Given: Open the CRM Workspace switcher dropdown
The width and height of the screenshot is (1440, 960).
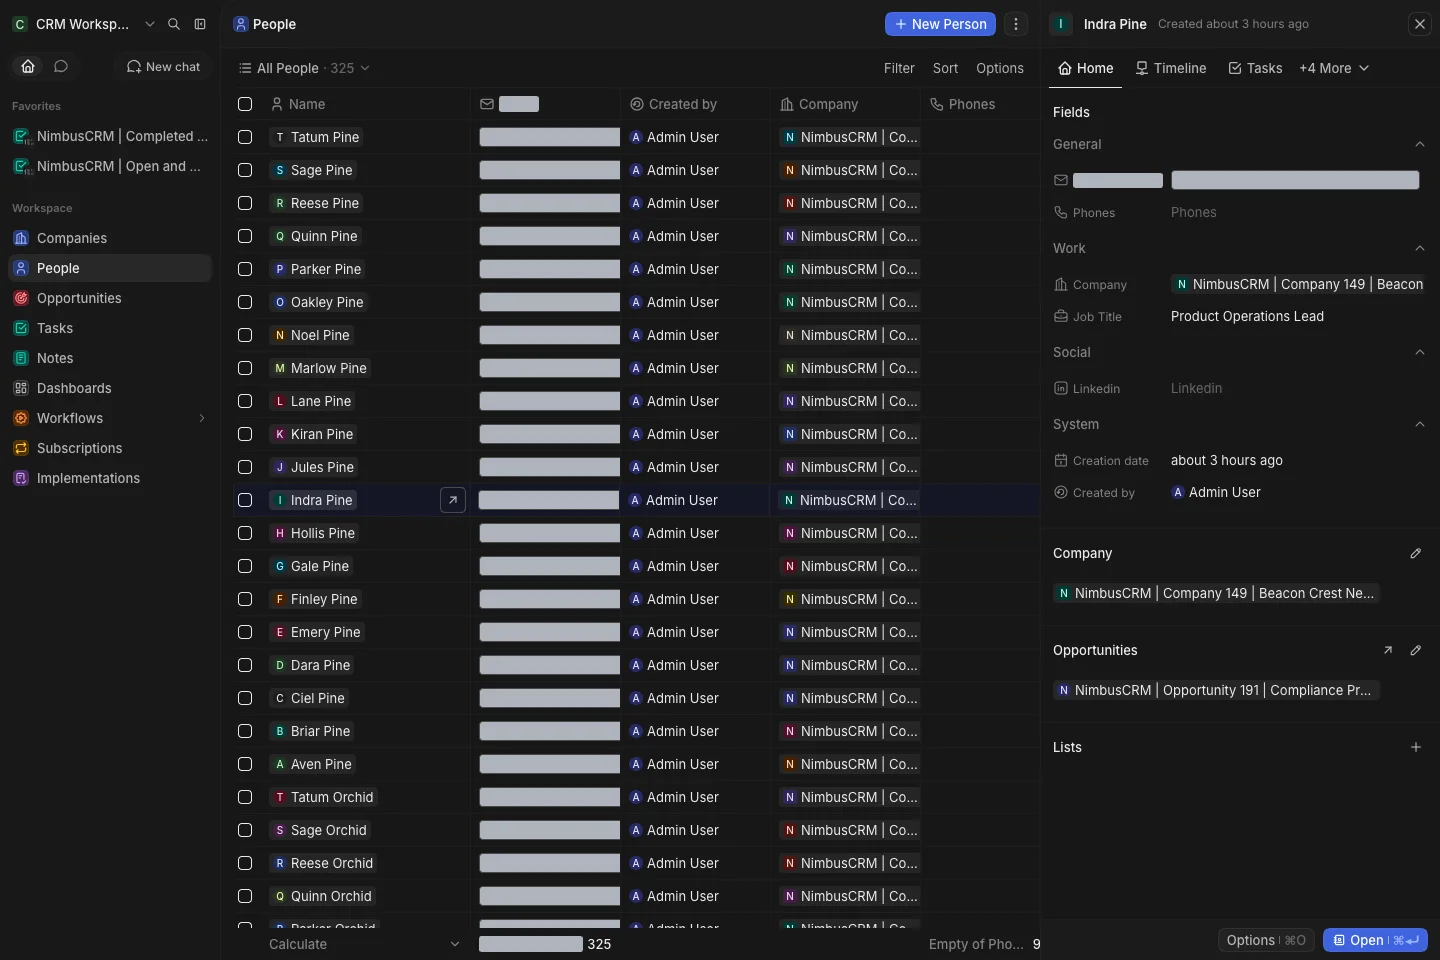Looking at the screenshot, I should coord(84,24).
